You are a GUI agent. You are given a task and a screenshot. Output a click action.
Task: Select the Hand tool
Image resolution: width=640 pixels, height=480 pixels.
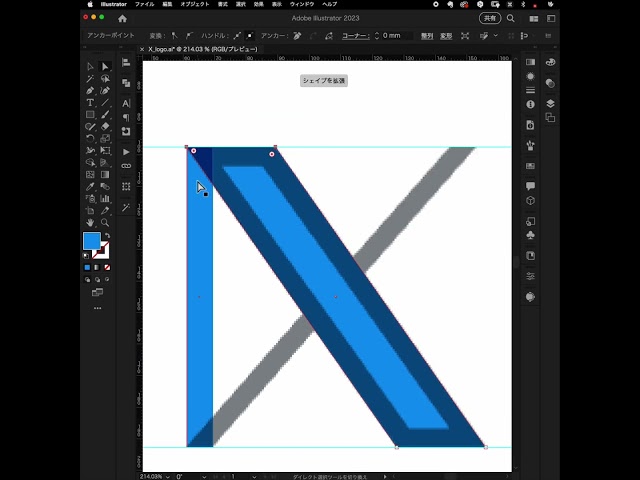pos(90,222)
